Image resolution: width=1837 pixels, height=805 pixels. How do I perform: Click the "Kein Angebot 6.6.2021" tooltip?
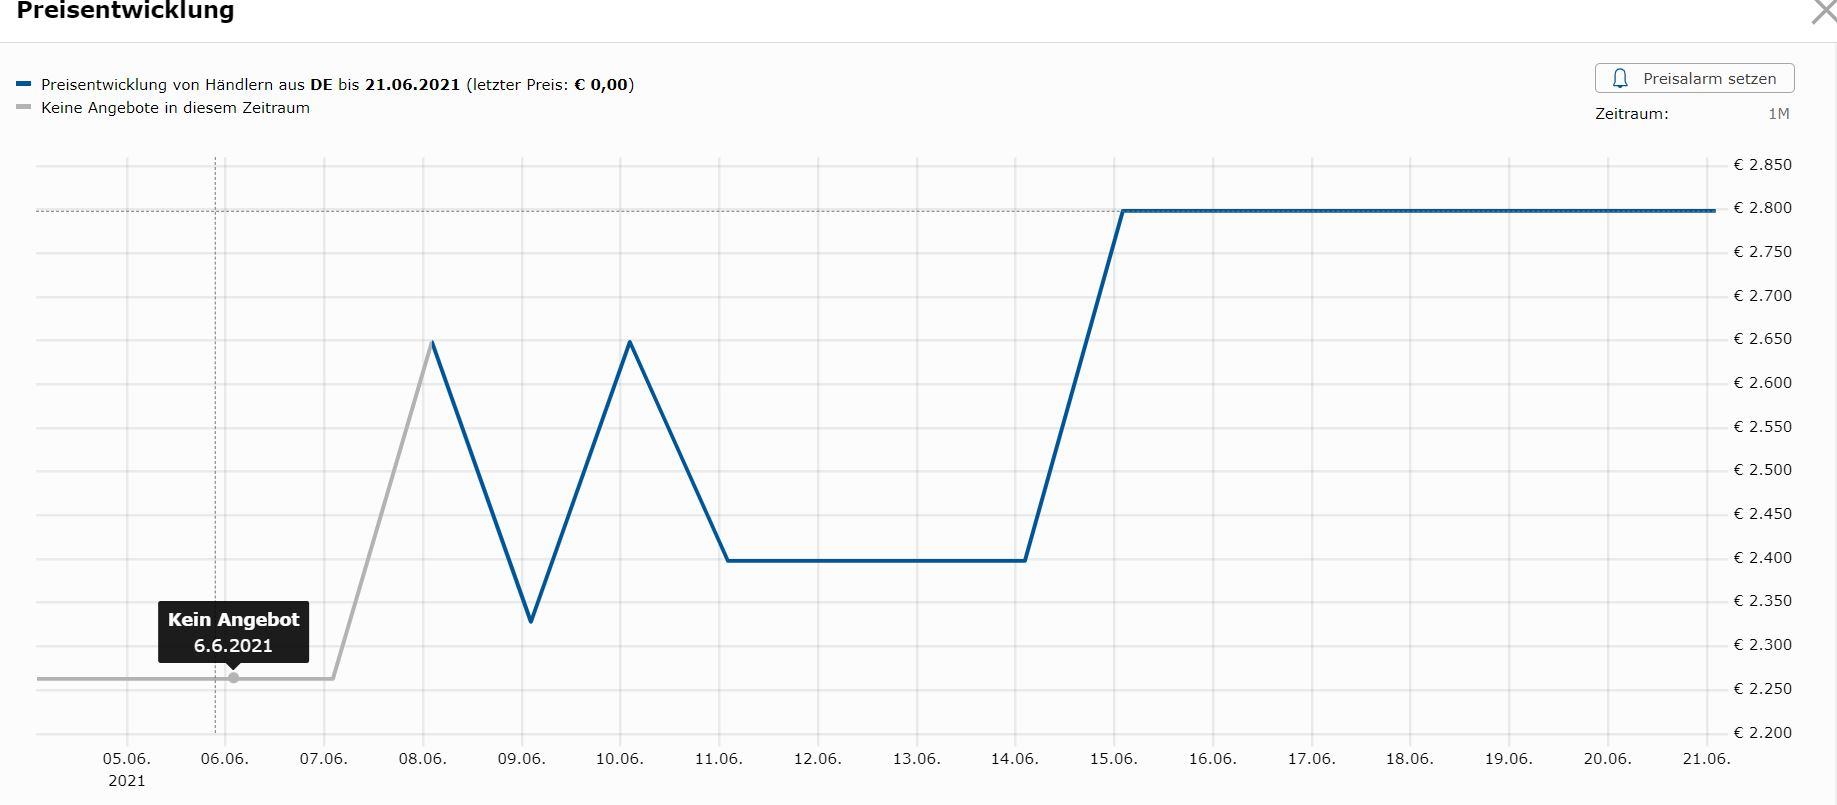pos(233,632)
